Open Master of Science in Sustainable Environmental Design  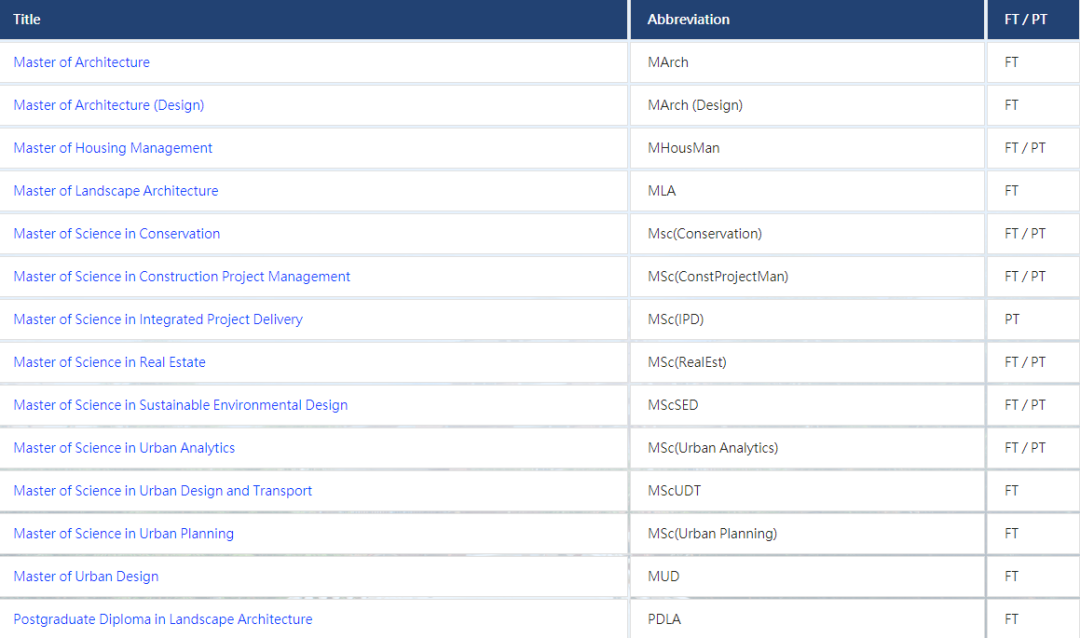(180, 405)
